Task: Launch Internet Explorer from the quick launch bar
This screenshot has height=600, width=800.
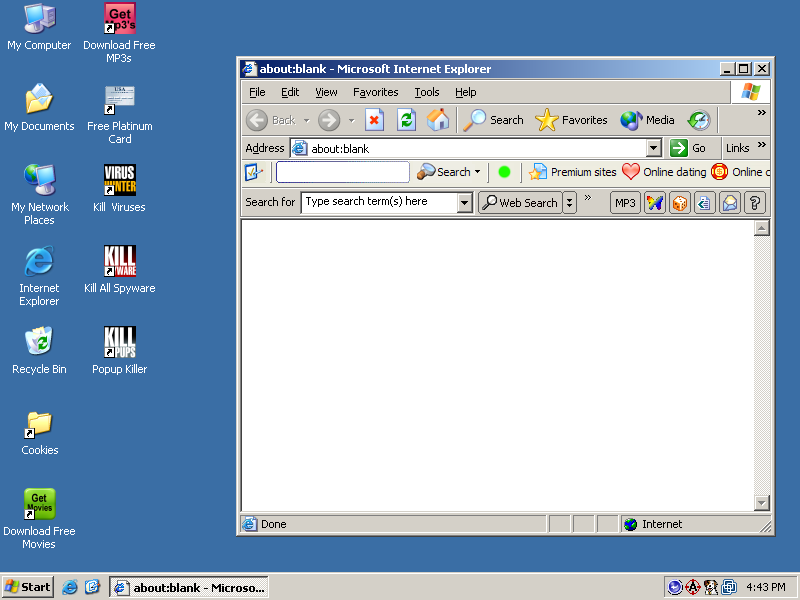Action: [x=69, y=587]
